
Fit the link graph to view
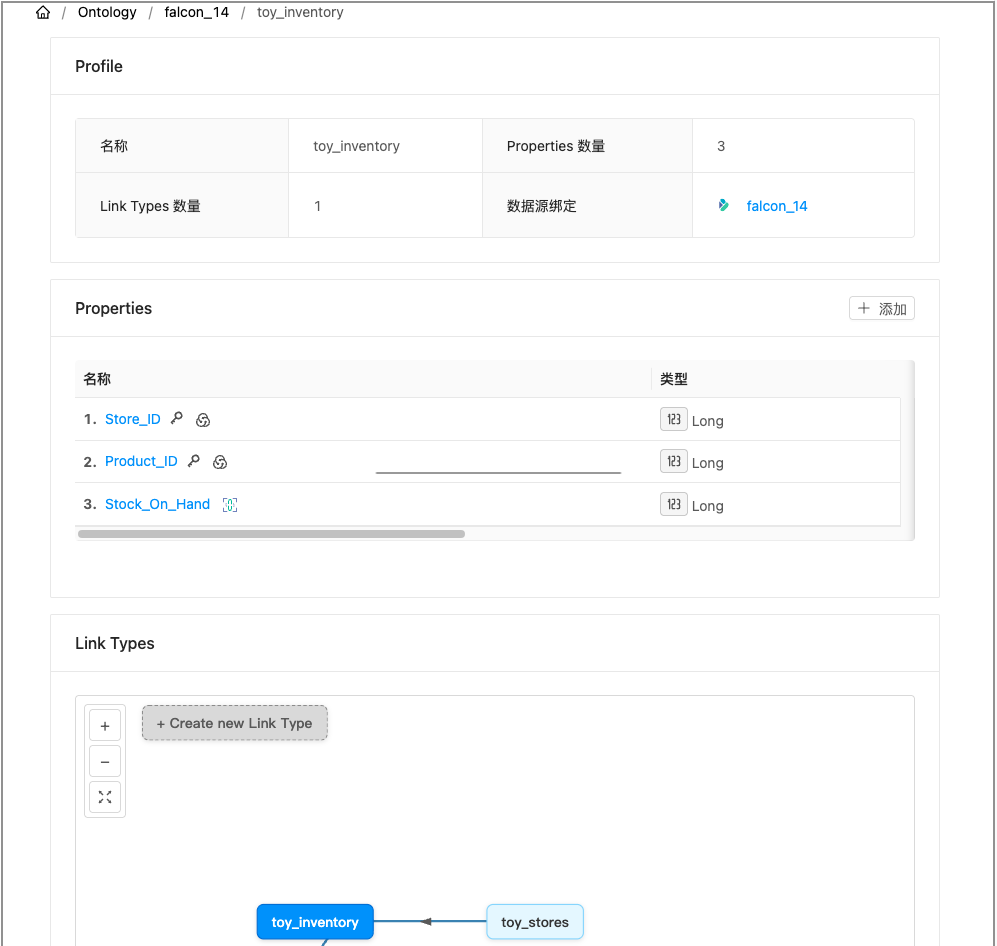[105, 797]
